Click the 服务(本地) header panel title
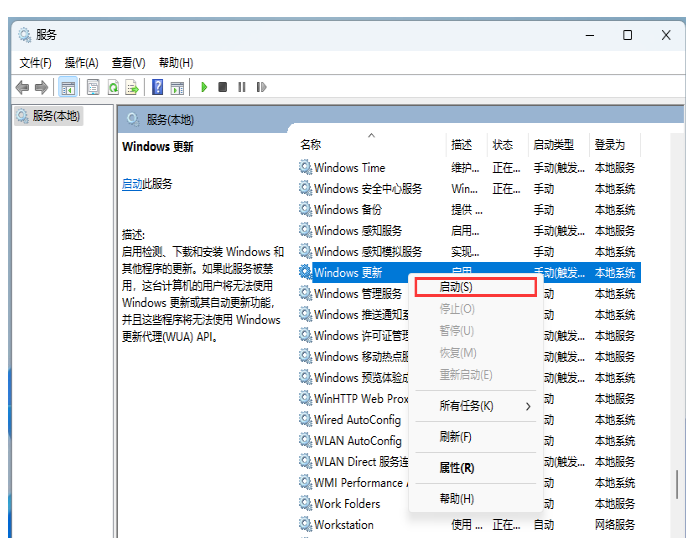The image size is (686, 538). pyautogui.click(x=170, y=119)
